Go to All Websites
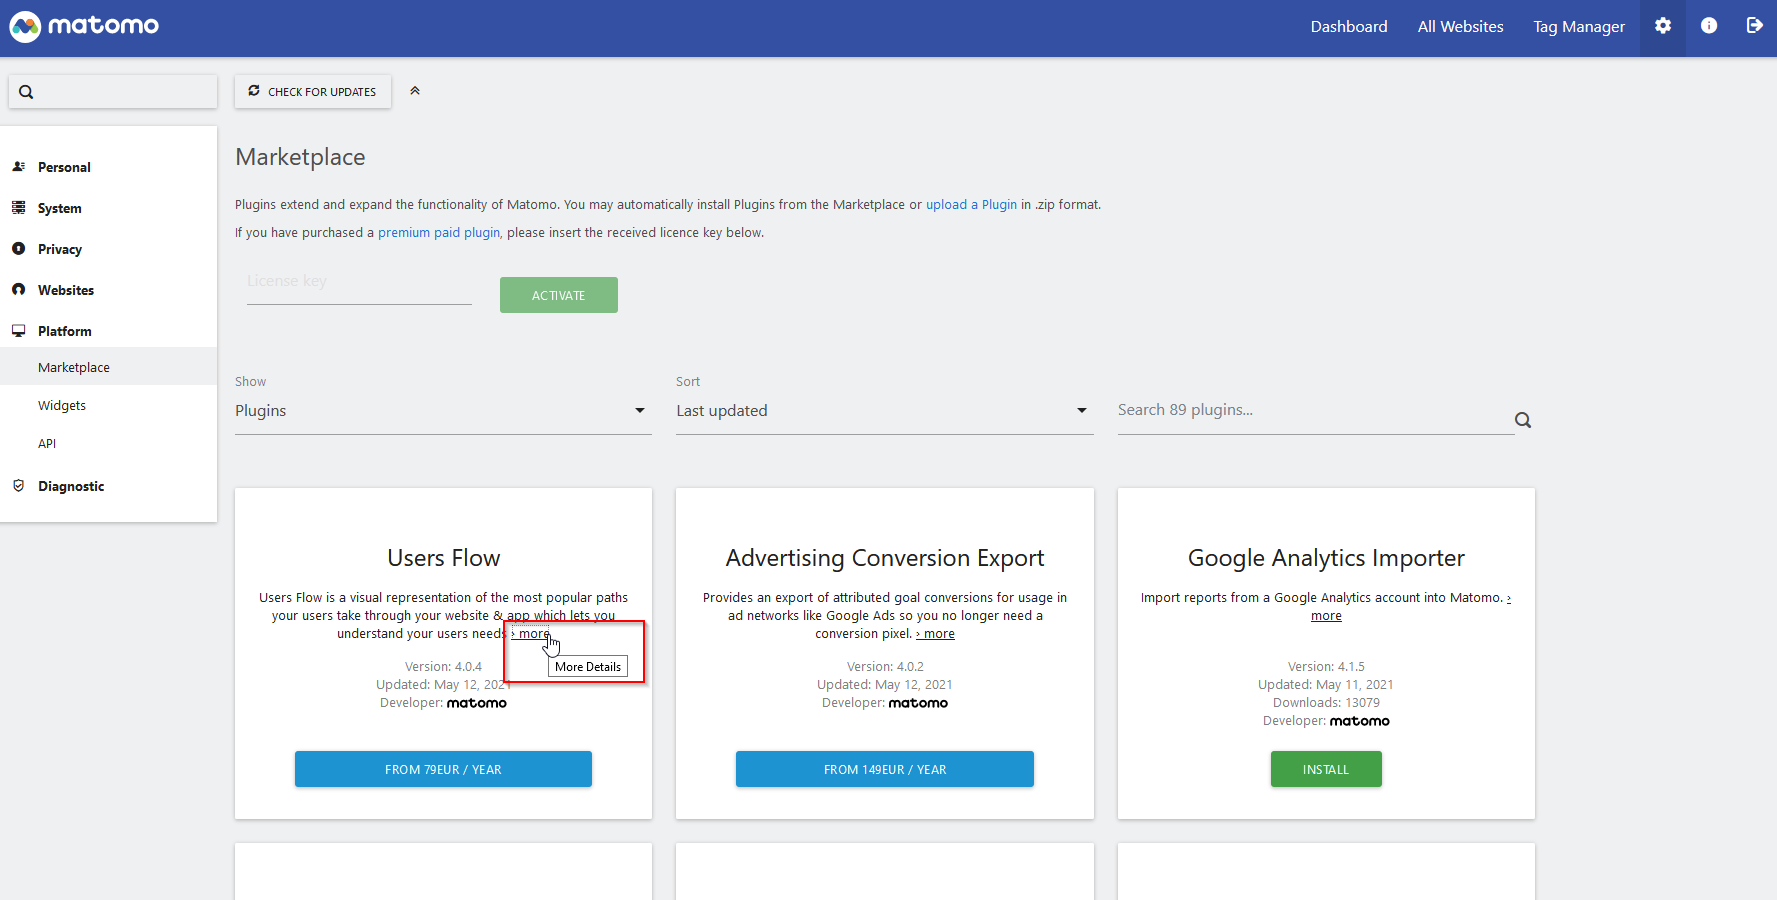The height and width of the screenshot is (900, 1777). 1460,27
